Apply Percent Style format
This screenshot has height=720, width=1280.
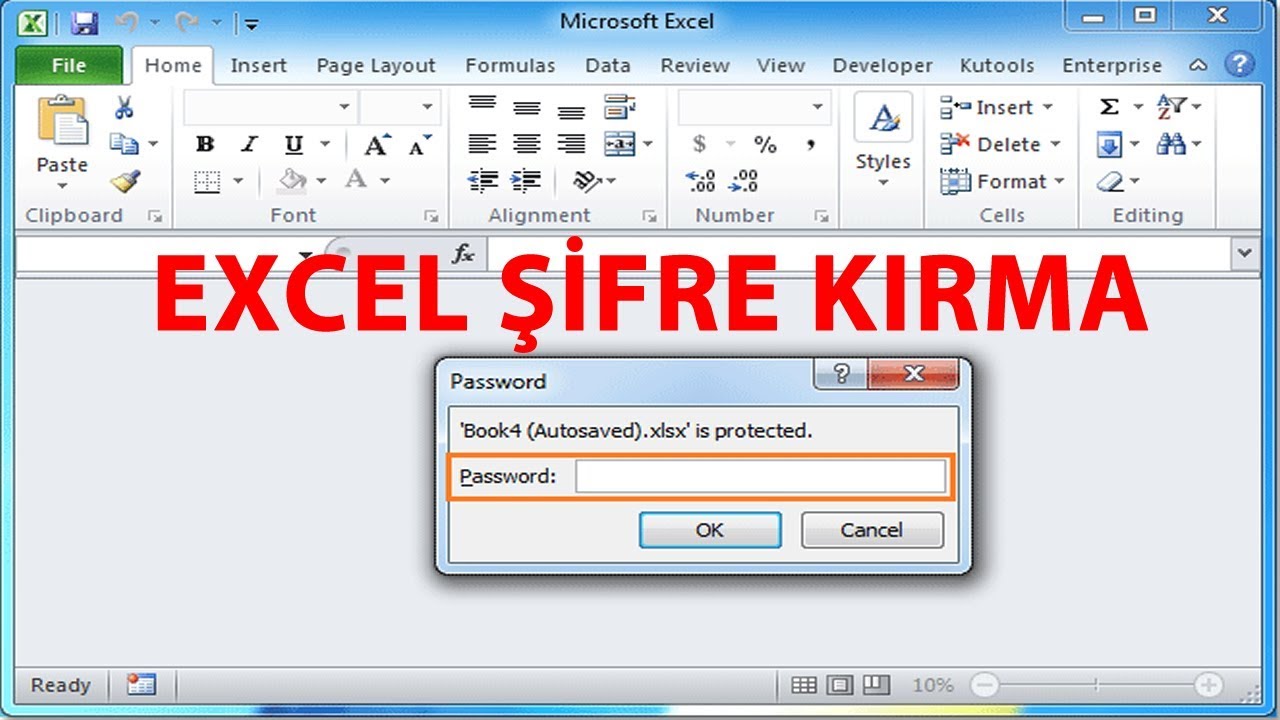coord(765,145)
